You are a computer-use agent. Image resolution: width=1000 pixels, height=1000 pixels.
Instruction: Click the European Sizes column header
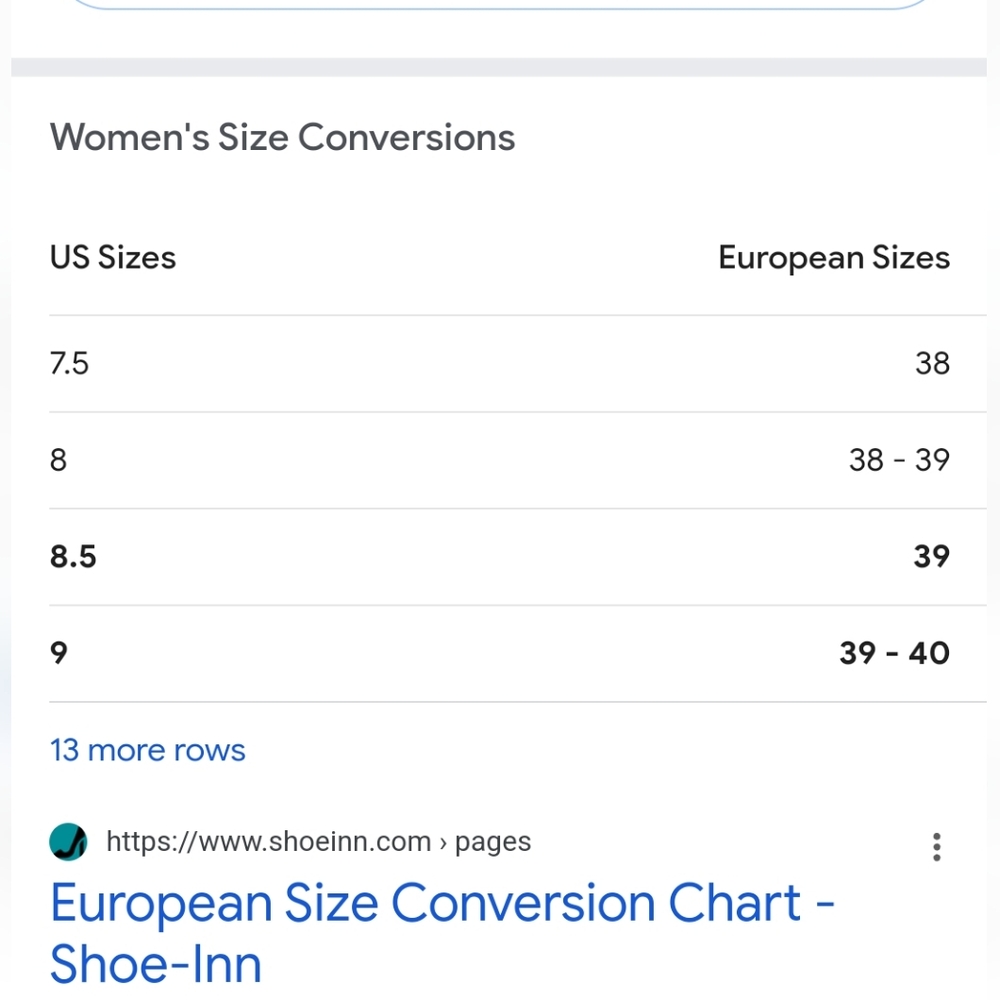[x=834, y=258]
